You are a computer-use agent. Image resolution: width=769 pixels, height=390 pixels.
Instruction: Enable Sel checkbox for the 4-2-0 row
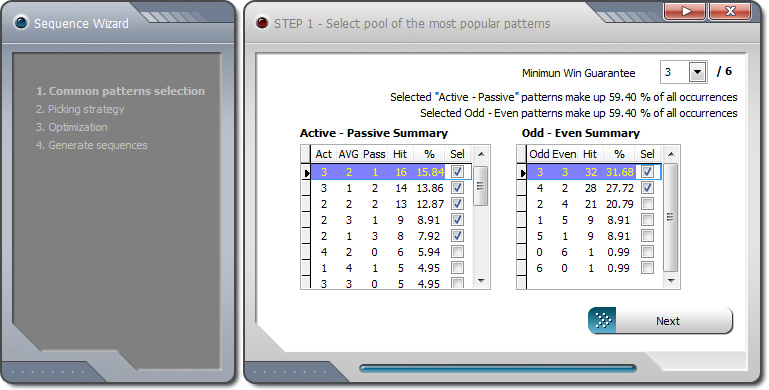(457, 252)
